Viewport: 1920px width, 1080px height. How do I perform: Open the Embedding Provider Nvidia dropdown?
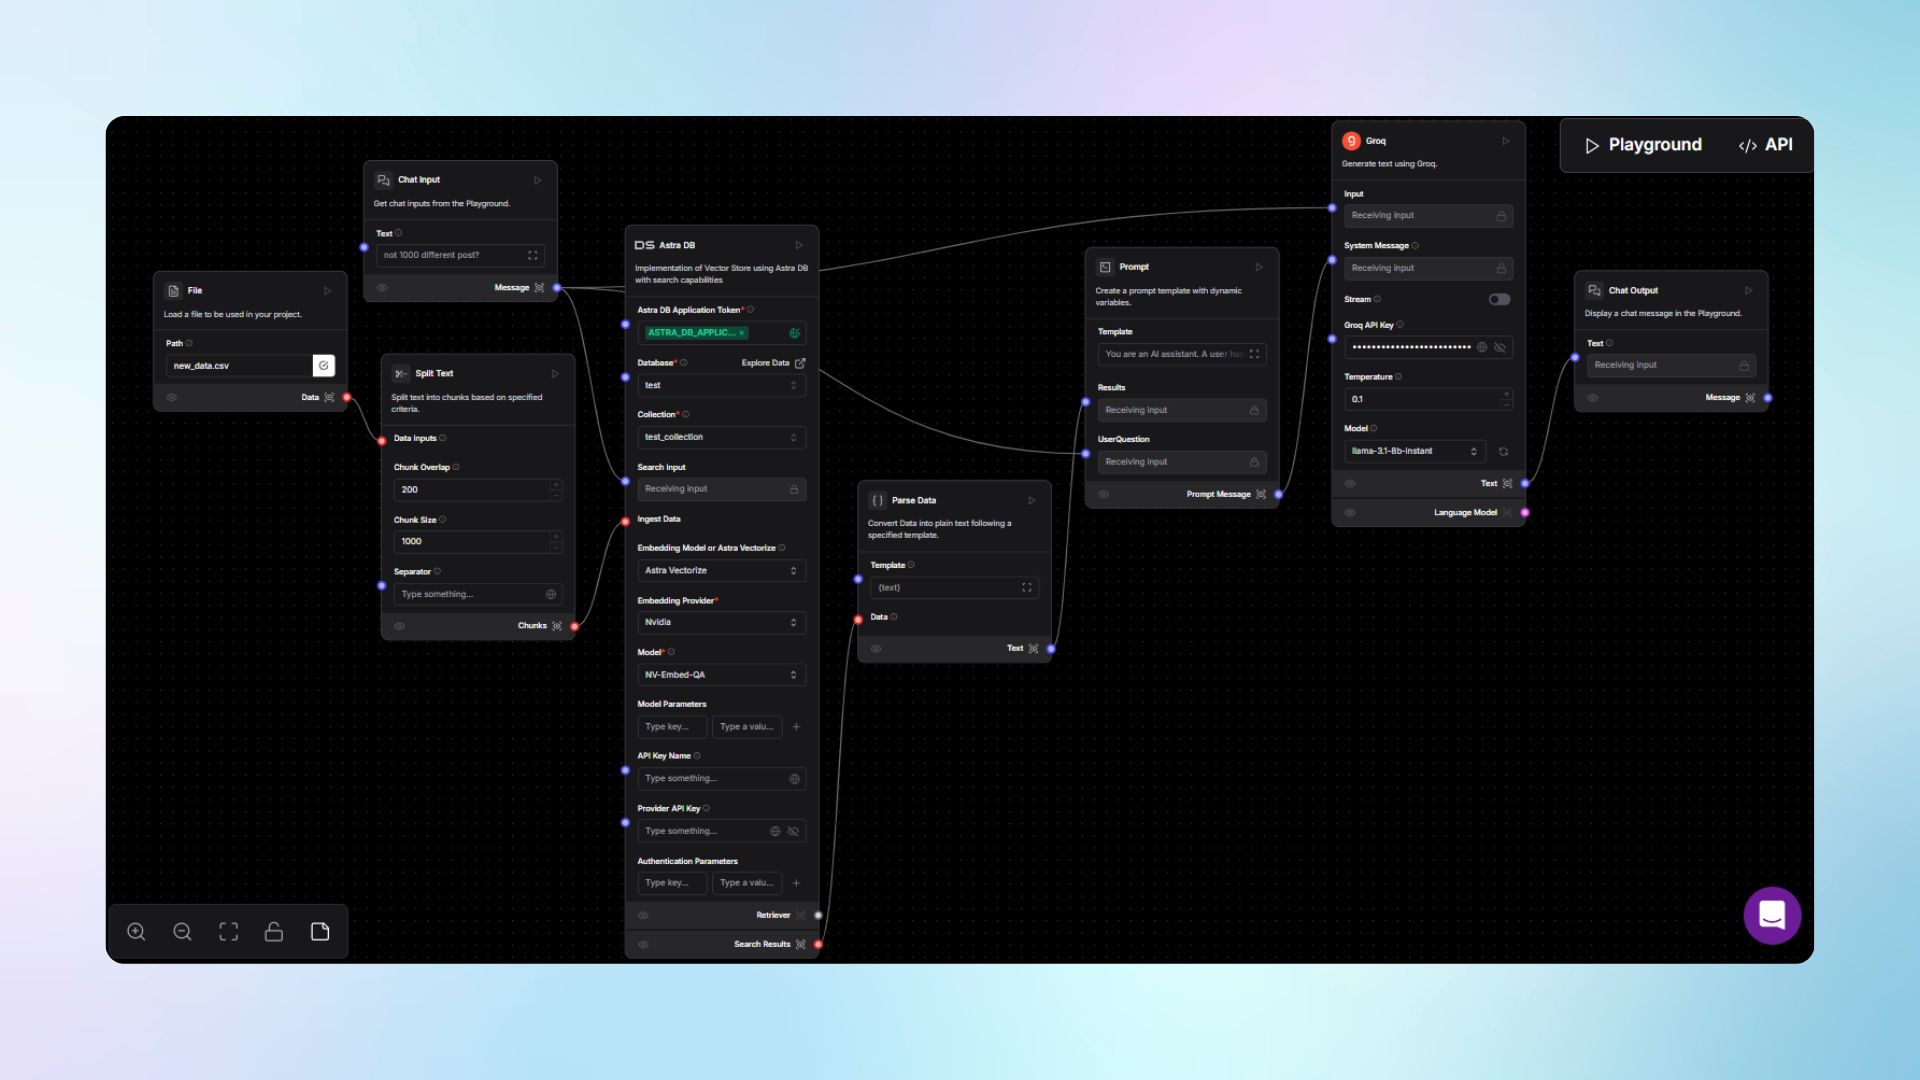click(720, 622)
